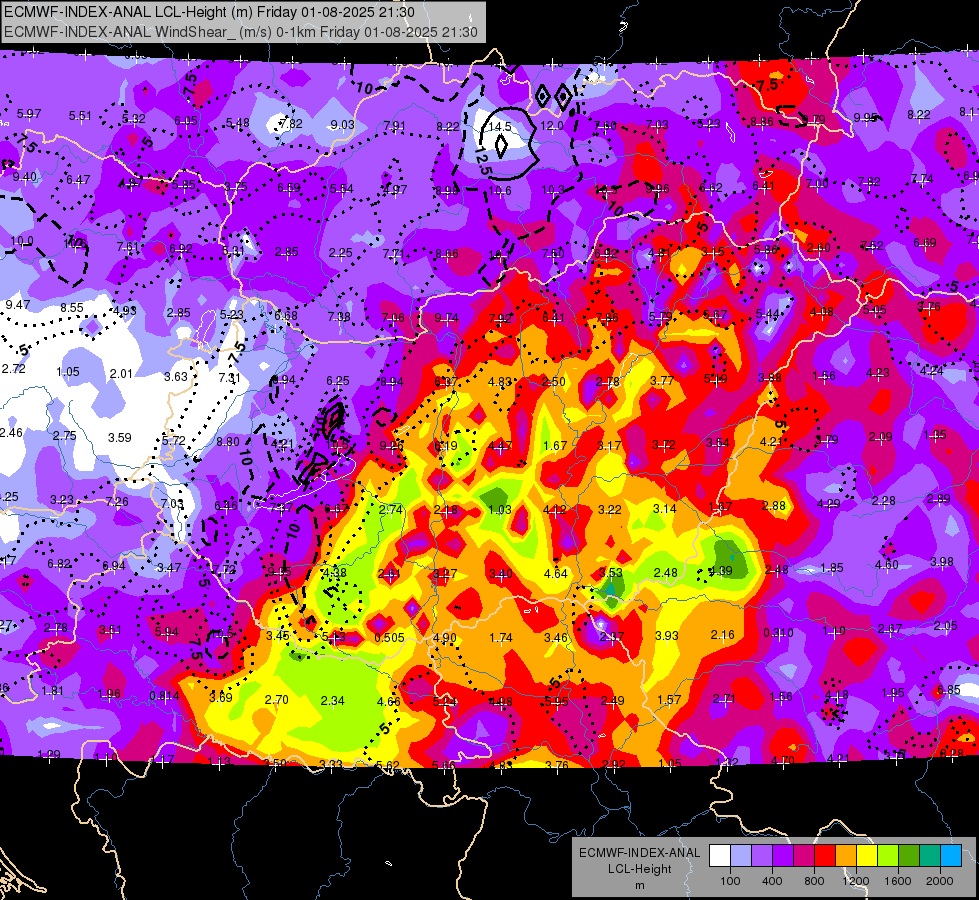The height and width of the screenshot is (900, 979).
Task: Click the 5.51 value label
Action: point(80,116)
